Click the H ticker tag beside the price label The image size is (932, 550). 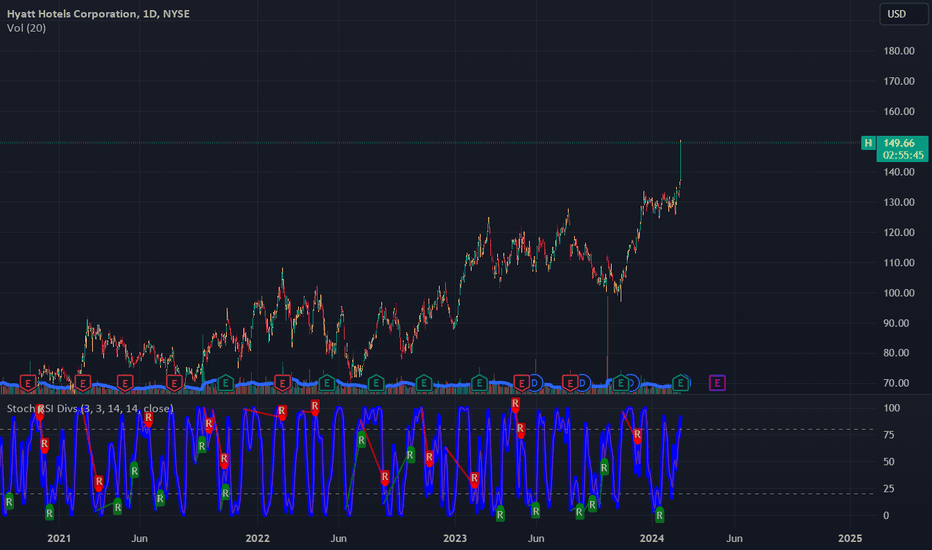pyautogui.click(x=868, y=143)
